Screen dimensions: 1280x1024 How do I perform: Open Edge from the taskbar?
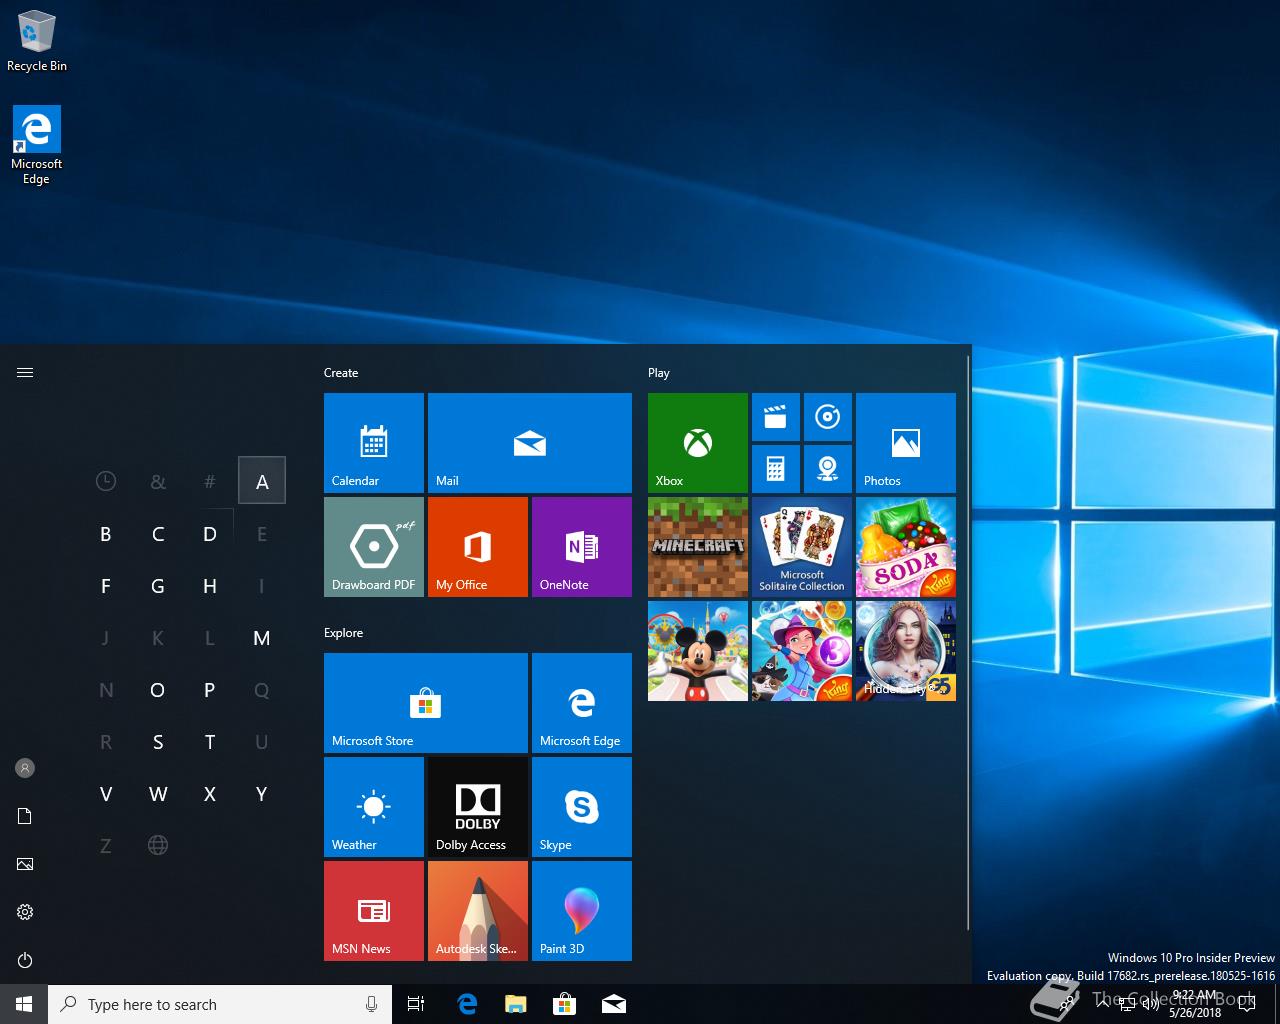coord(466,1004)
